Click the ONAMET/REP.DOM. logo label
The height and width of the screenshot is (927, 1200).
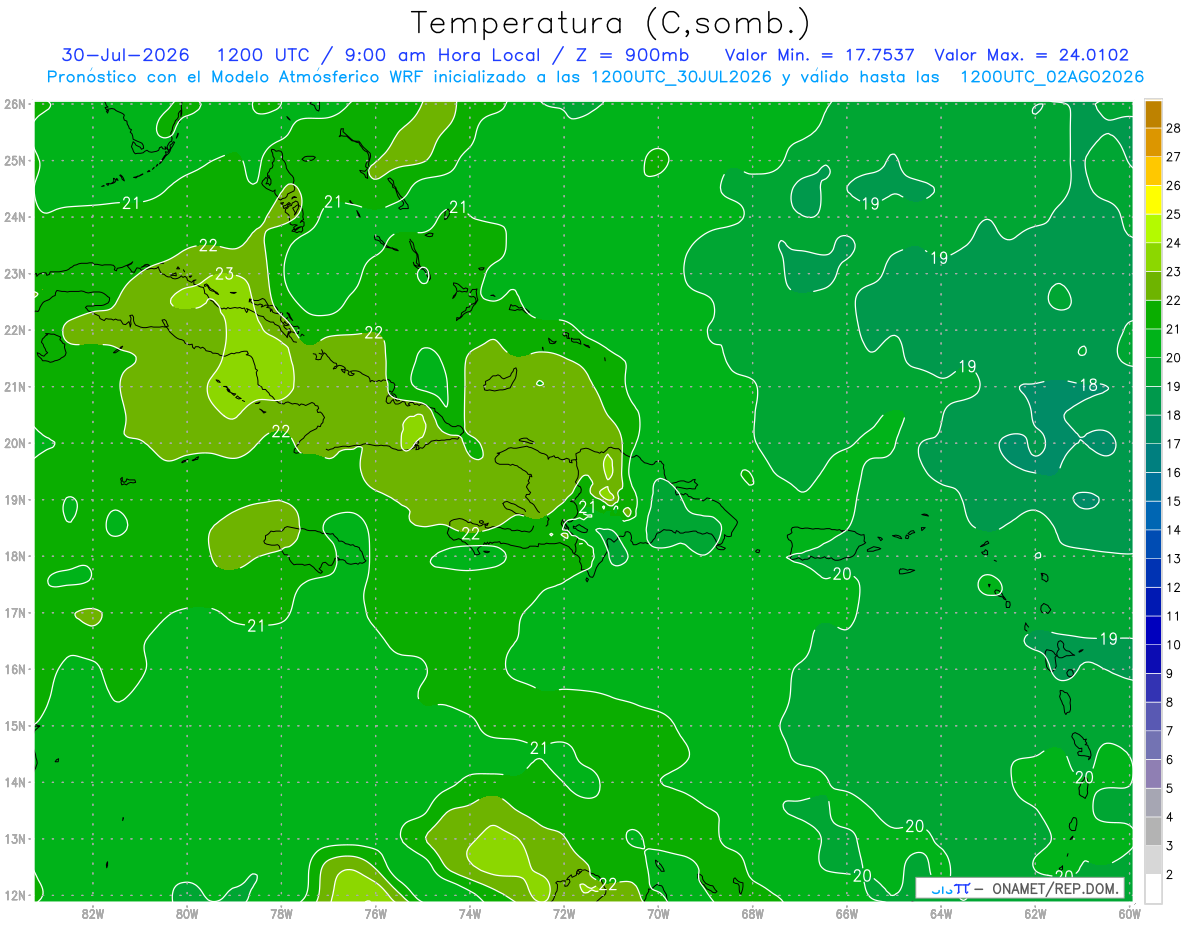click(1021, 888)
